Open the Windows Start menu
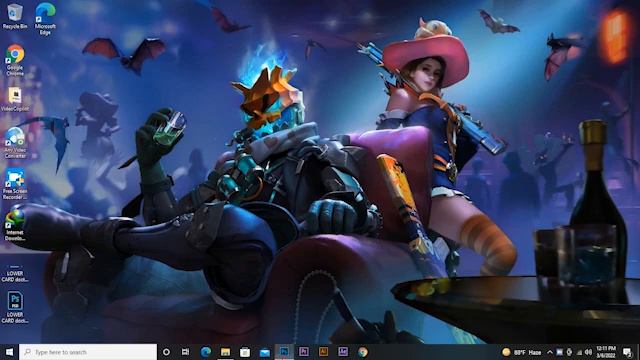The image size is (640, 360). coord(9,352)
